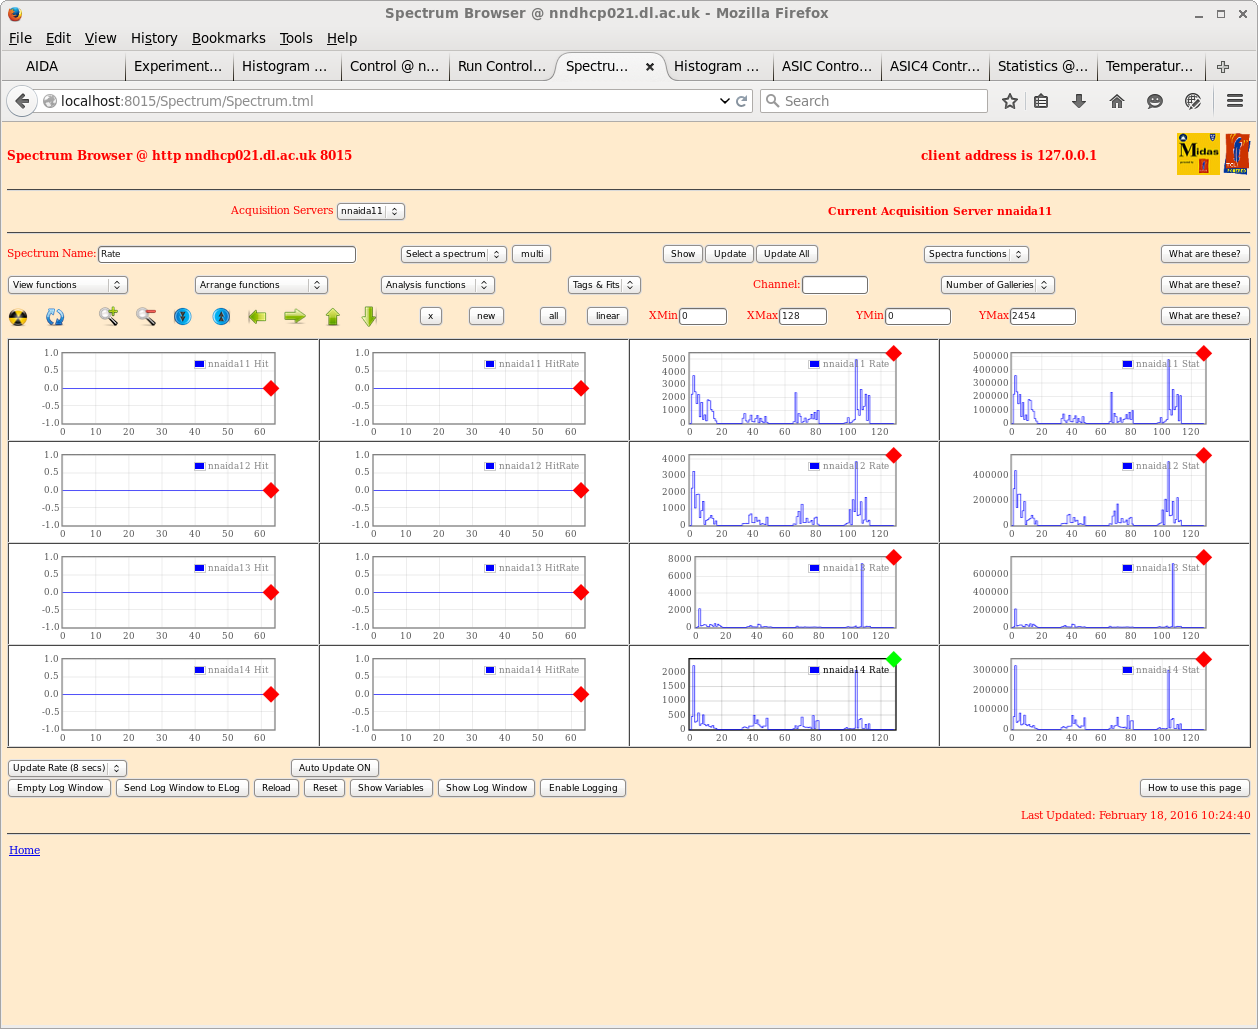Click the blue refresh arrows icon
Screen dimensions: 1258x1029
pos(55,317)
